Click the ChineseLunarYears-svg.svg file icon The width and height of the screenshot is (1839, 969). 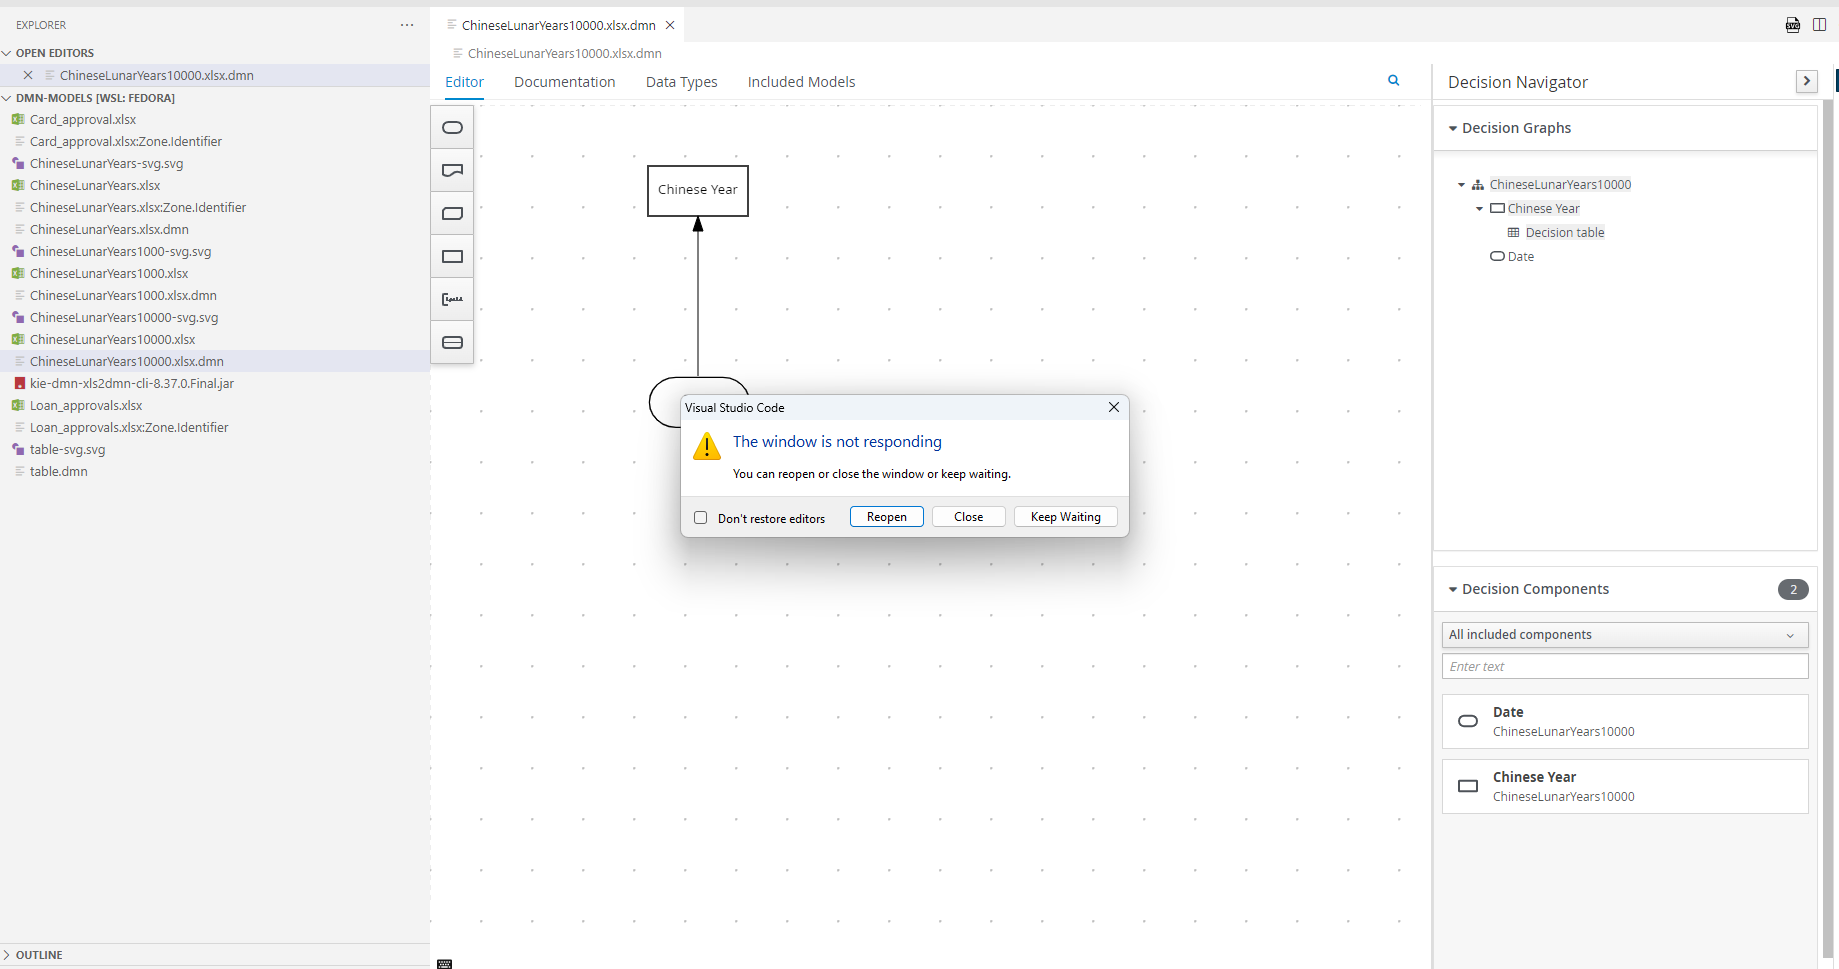[18, 163]
